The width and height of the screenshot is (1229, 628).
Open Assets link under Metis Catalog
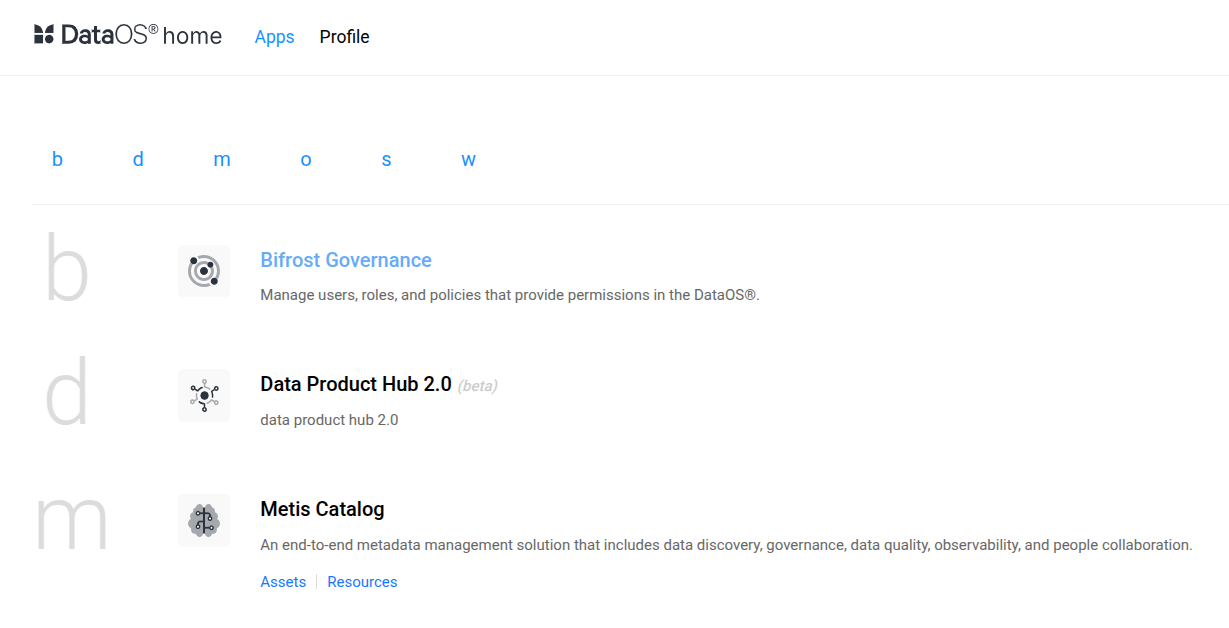click(x=283, y=582)
